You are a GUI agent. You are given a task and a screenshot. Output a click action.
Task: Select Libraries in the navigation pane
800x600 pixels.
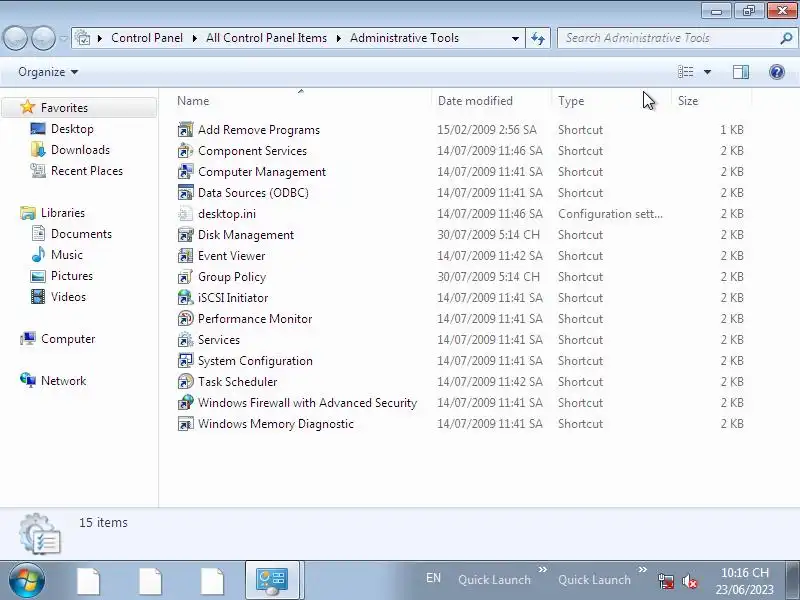click(x=63, y=213)
